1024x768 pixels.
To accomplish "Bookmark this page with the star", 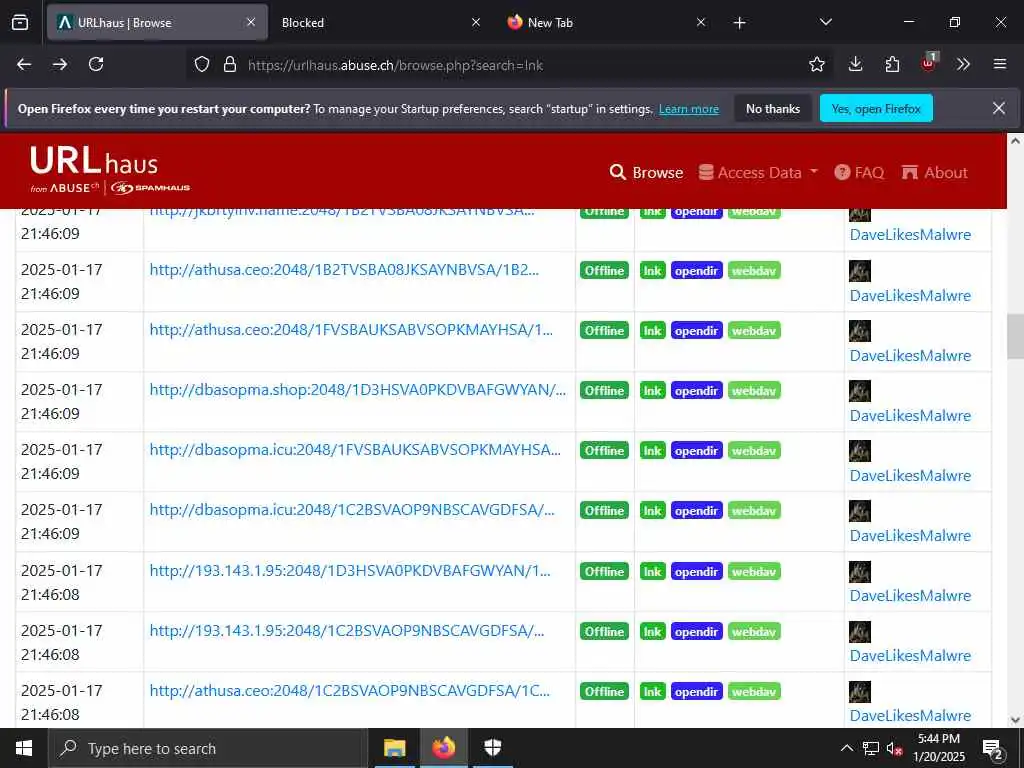I will click(x=816, y=64).
